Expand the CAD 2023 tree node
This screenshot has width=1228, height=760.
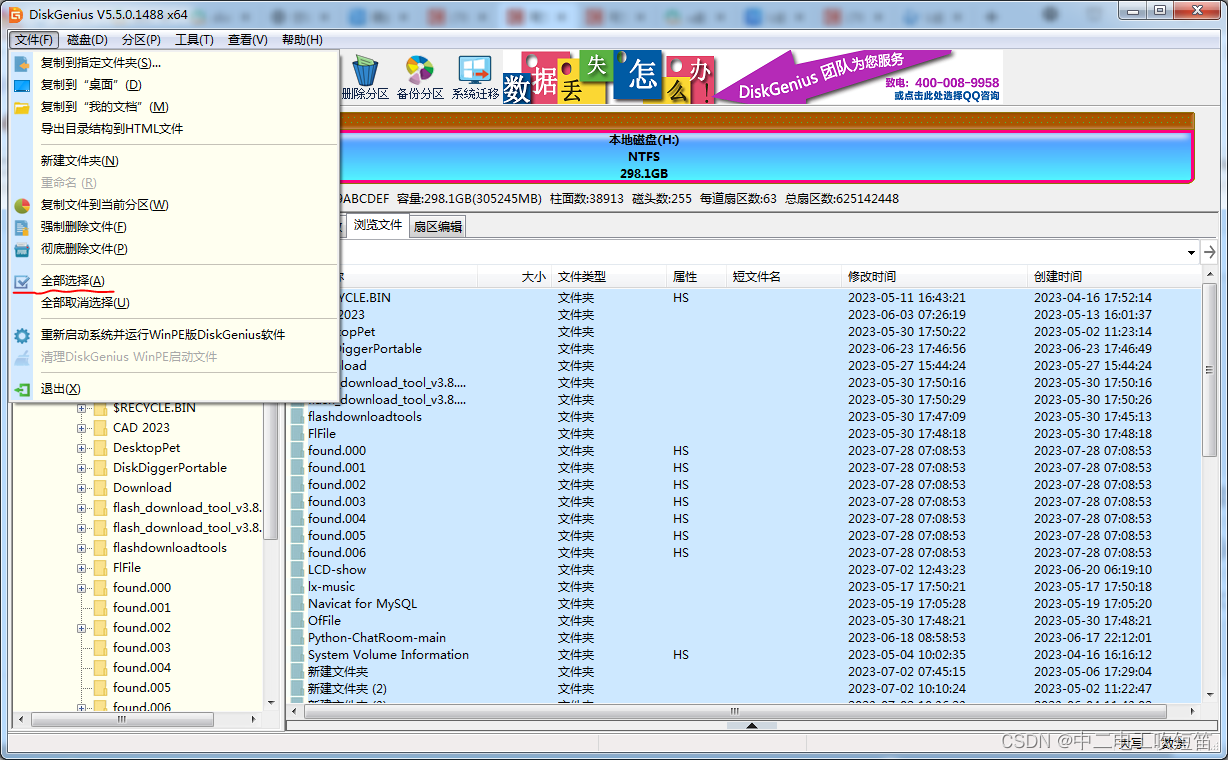[x=82, y=428]
